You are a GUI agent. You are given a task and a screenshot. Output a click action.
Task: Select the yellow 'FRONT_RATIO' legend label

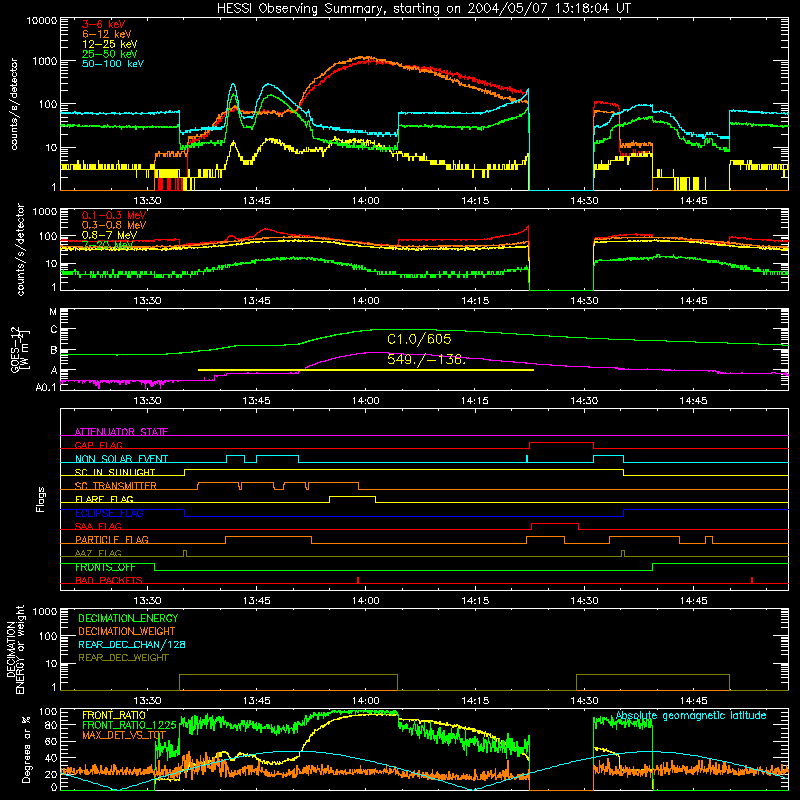tap(114, 715)
